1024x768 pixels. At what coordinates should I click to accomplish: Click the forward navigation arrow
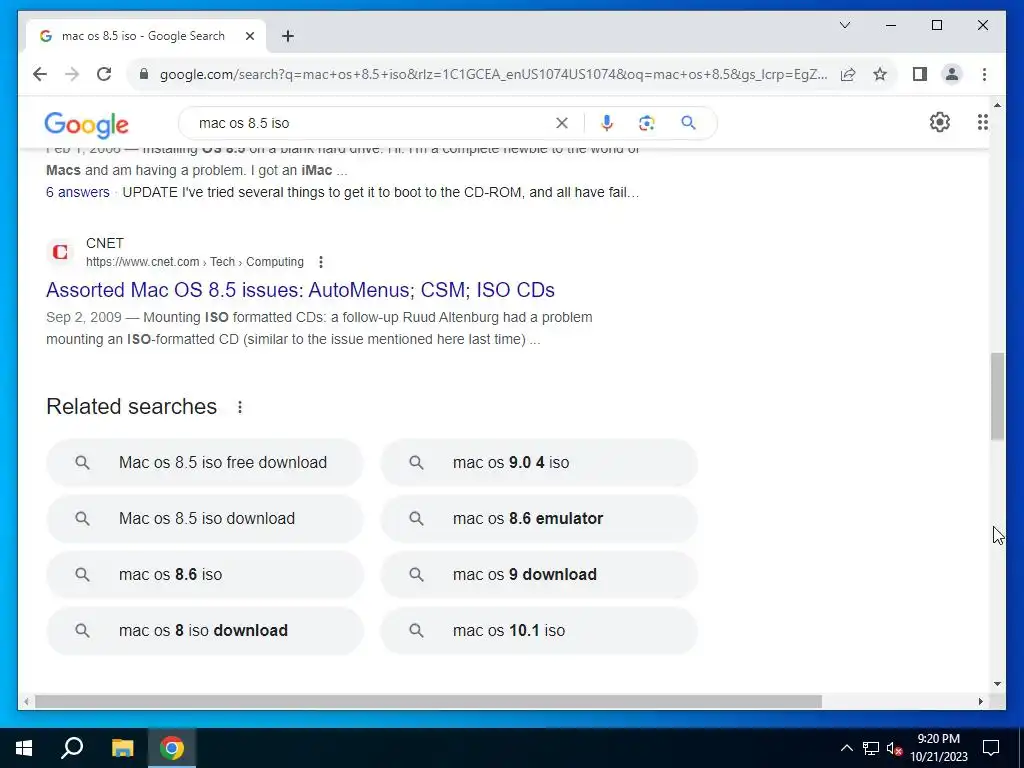[x=72, y=74]
